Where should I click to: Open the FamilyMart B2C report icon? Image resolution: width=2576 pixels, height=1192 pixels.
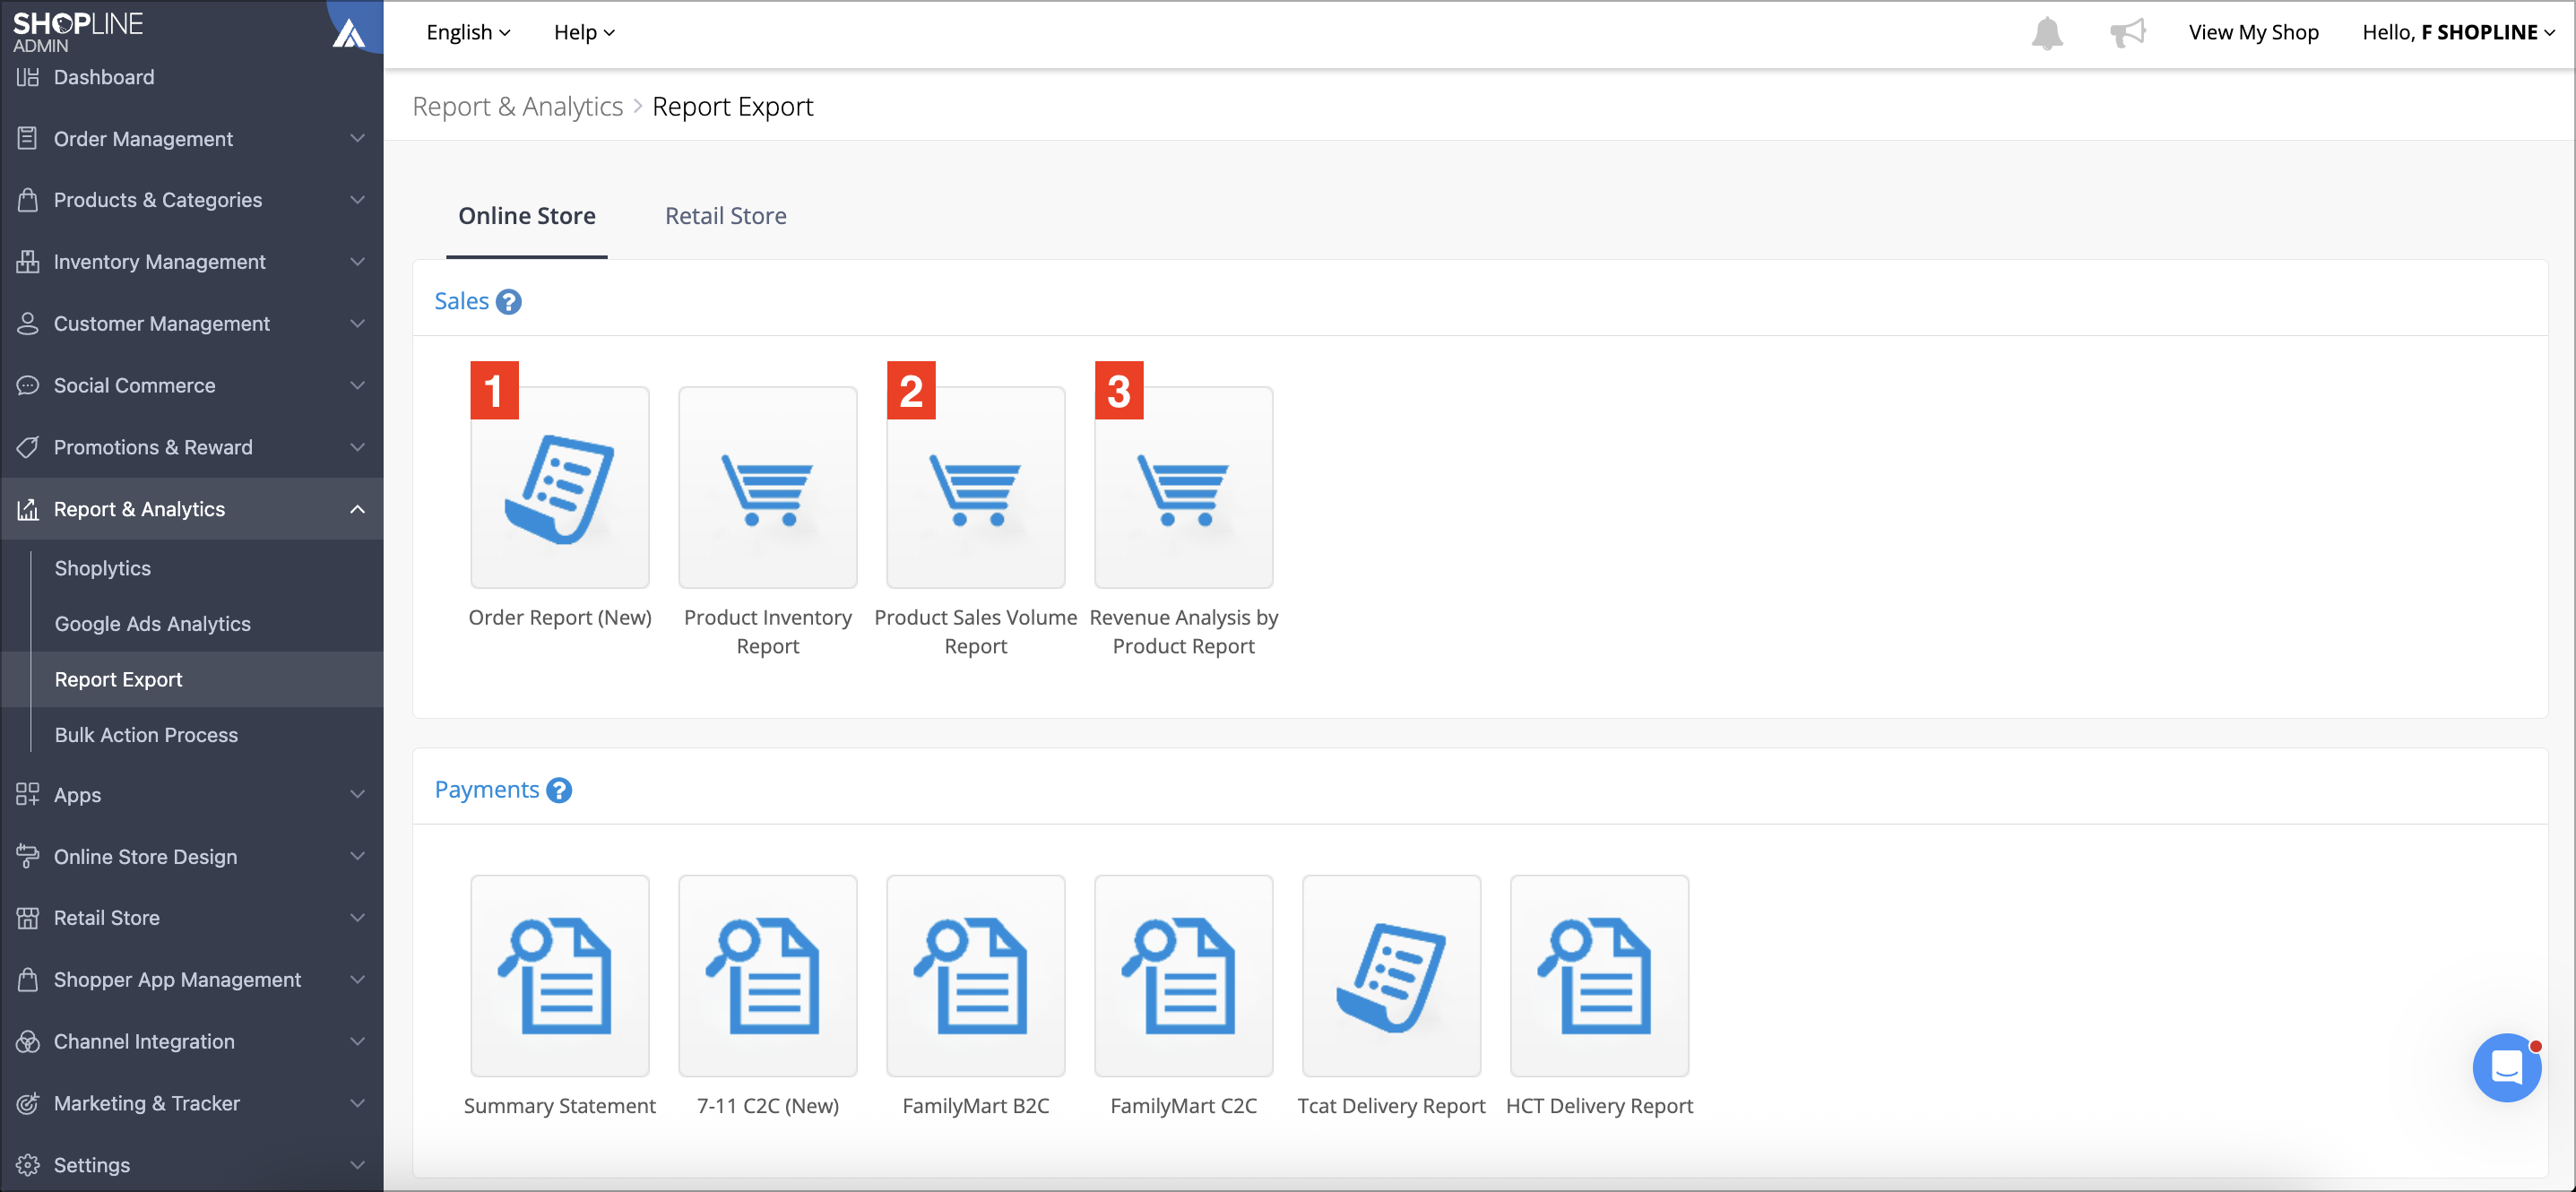click(976, 975)
